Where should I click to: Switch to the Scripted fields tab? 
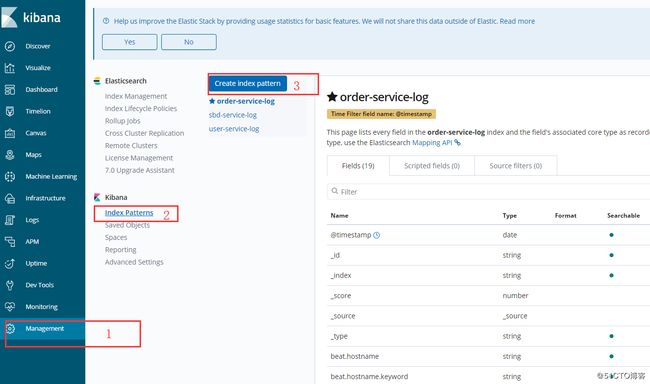pyautogui.click(x=432, y=165)
